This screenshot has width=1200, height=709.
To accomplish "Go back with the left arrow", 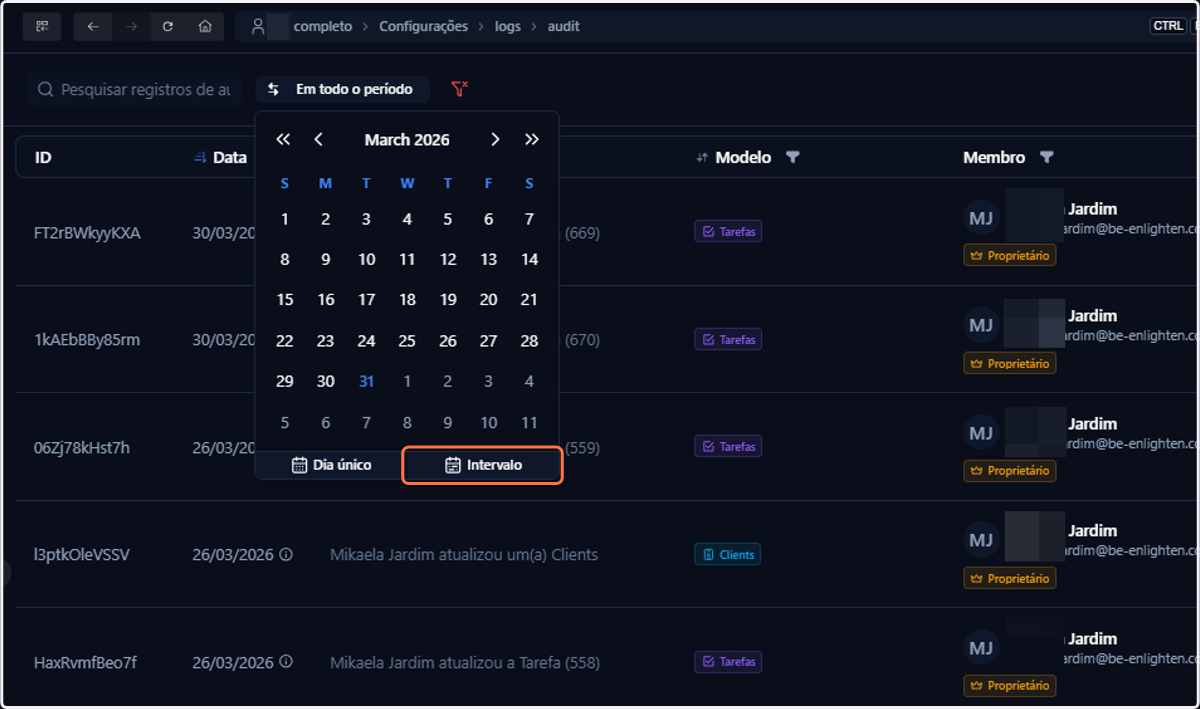I will pyautogui.click(x=93, y=27).
